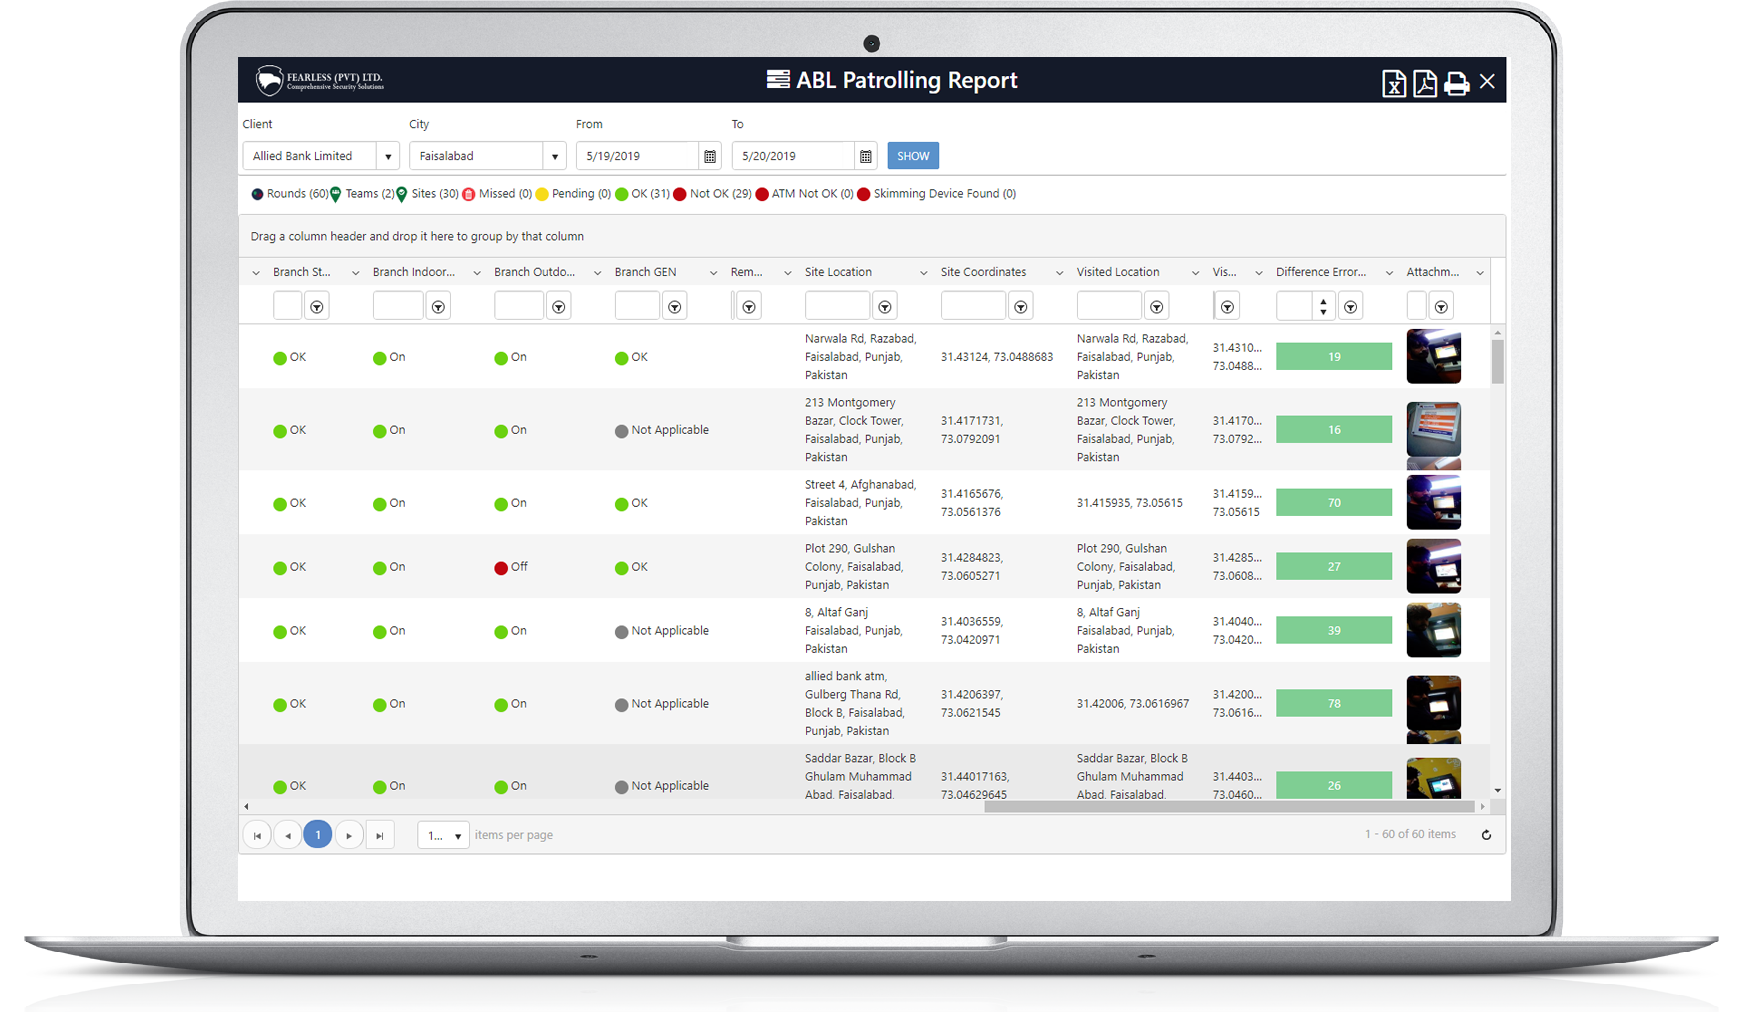Screen dimensions: 1752x1012
Task: Click filter icon for Branch Outdoor column
Action: (559, 307)
